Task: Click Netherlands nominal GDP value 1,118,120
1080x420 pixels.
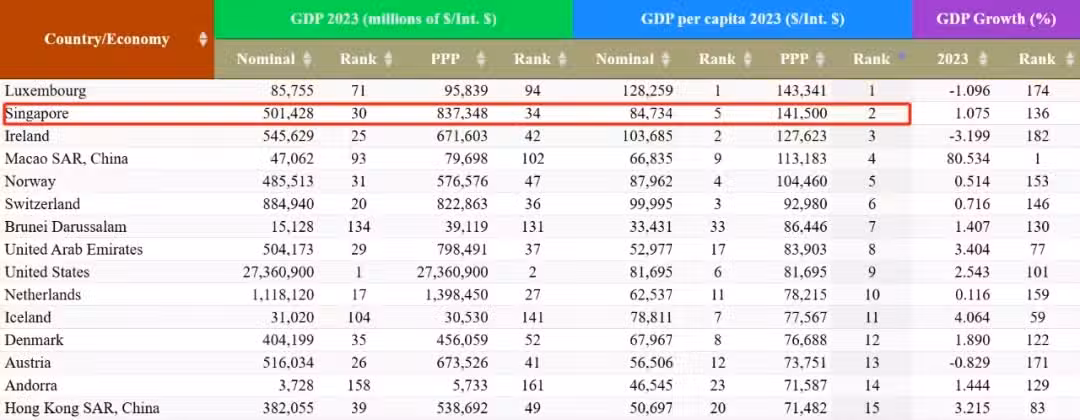Action: click(282, 295)
